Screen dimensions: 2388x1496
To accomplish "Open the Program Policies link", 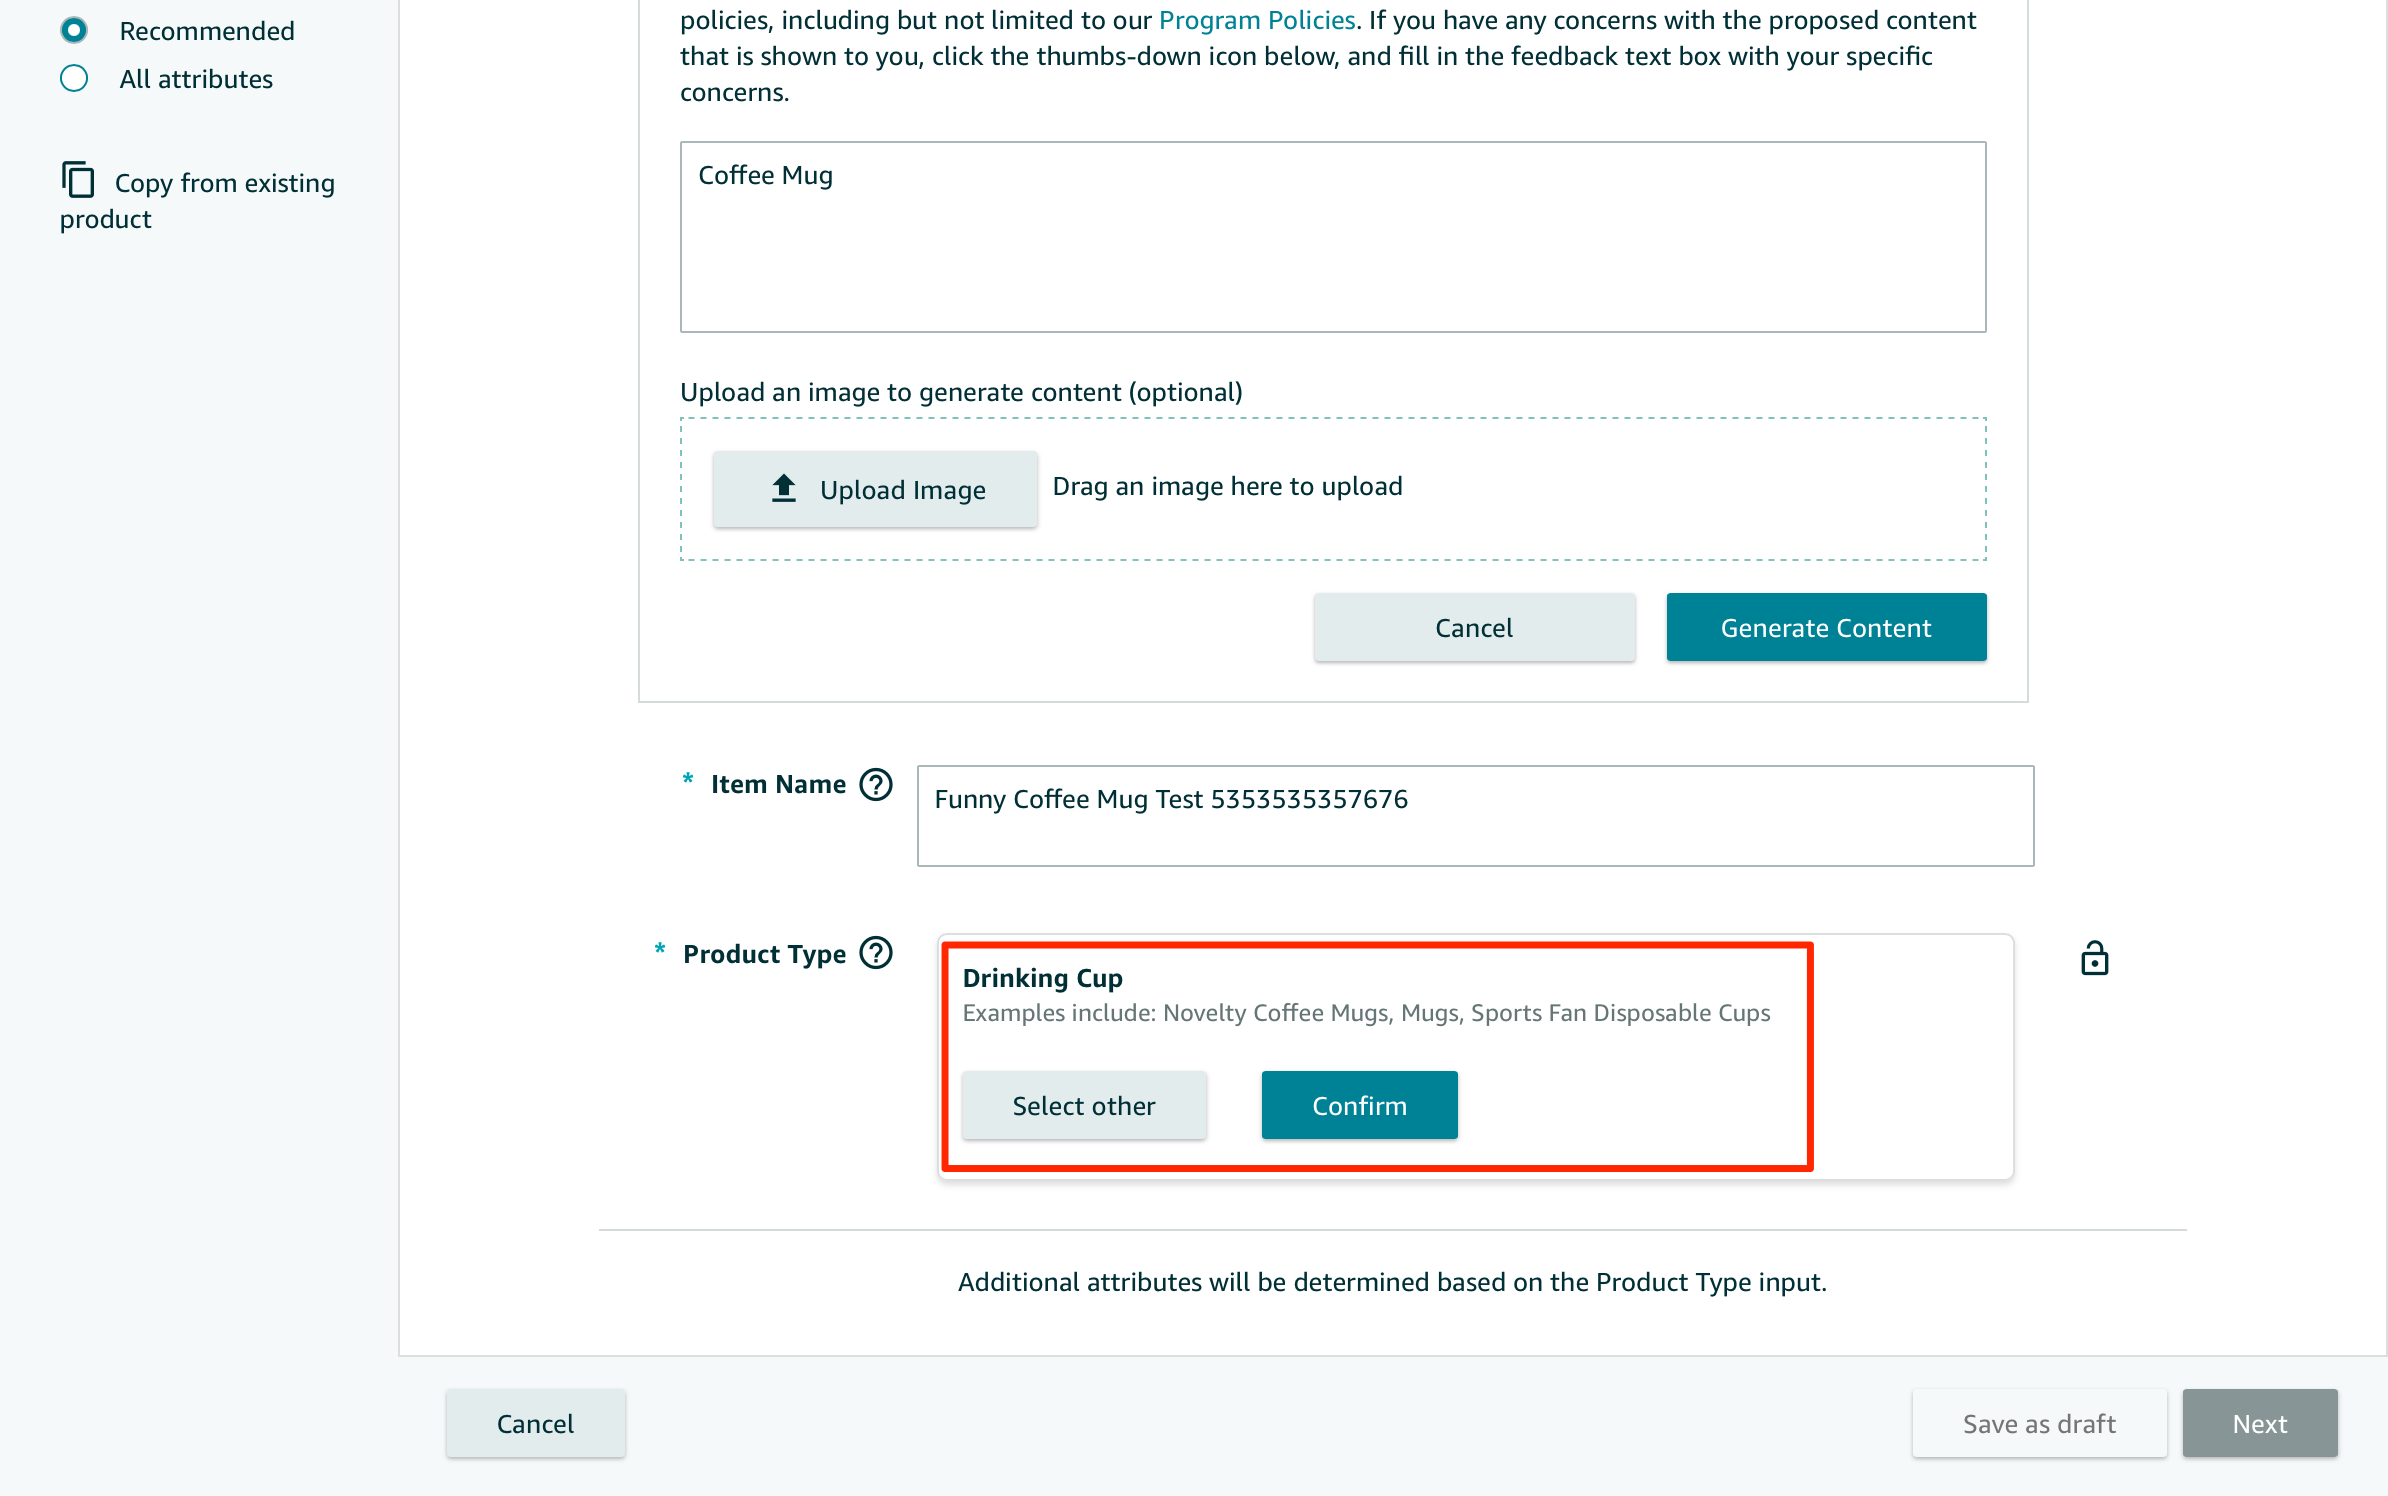I will click(x=1256, y=19).
